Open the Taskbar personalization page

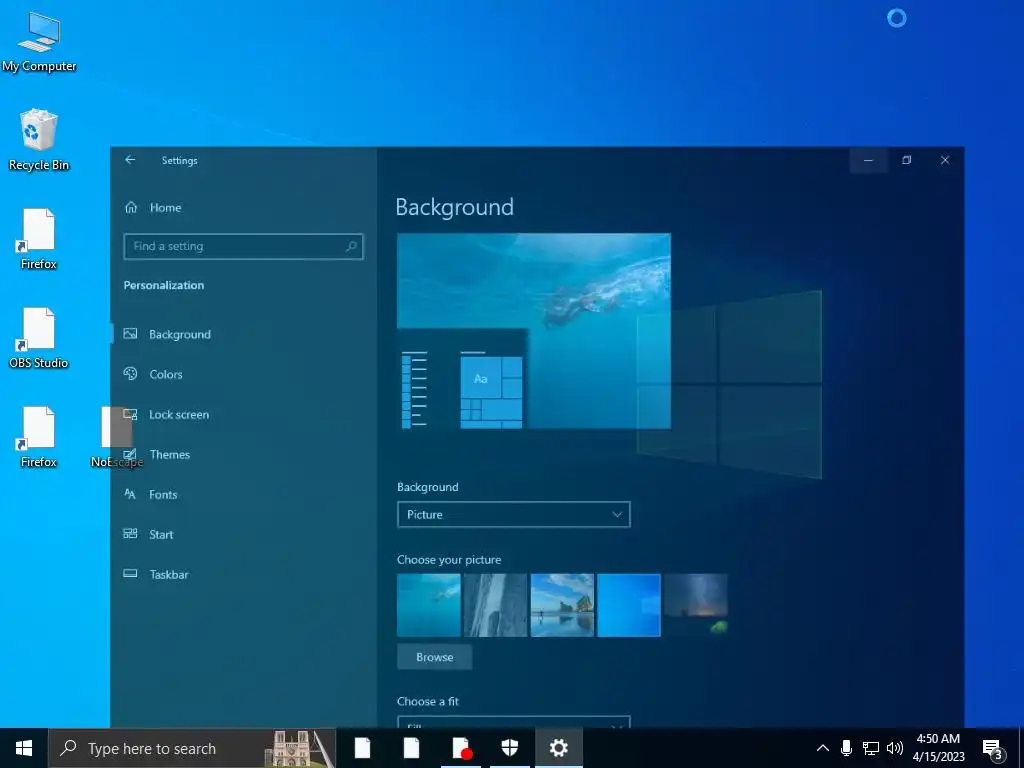(168, 575)
